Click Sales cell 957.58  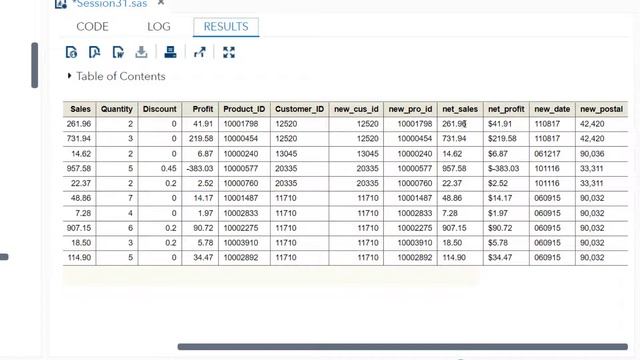[79, 168]
